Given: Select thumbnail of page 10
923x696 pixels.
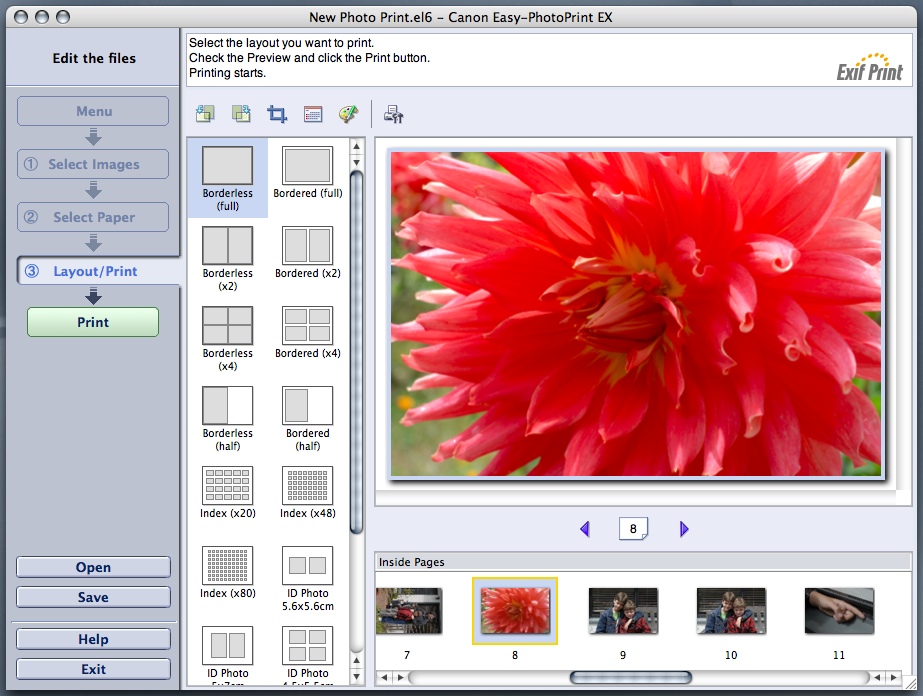Looking at the screenshot, I should click(x=731, y=611).
